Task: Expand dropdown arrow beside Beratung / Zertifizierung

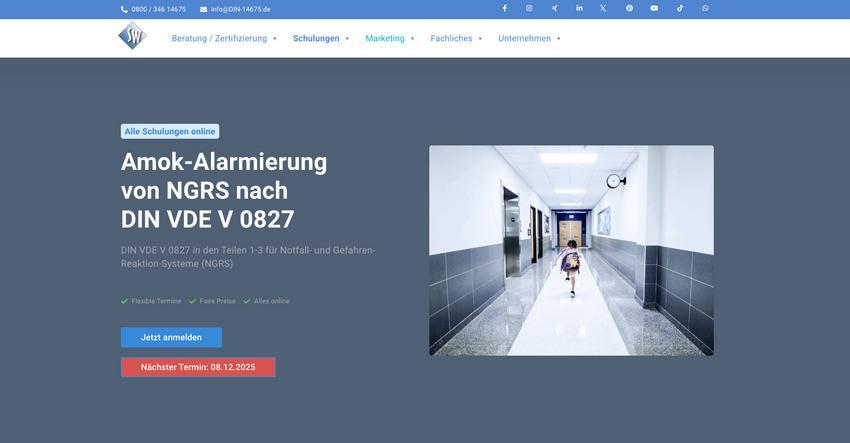Action: coord(275,38)
